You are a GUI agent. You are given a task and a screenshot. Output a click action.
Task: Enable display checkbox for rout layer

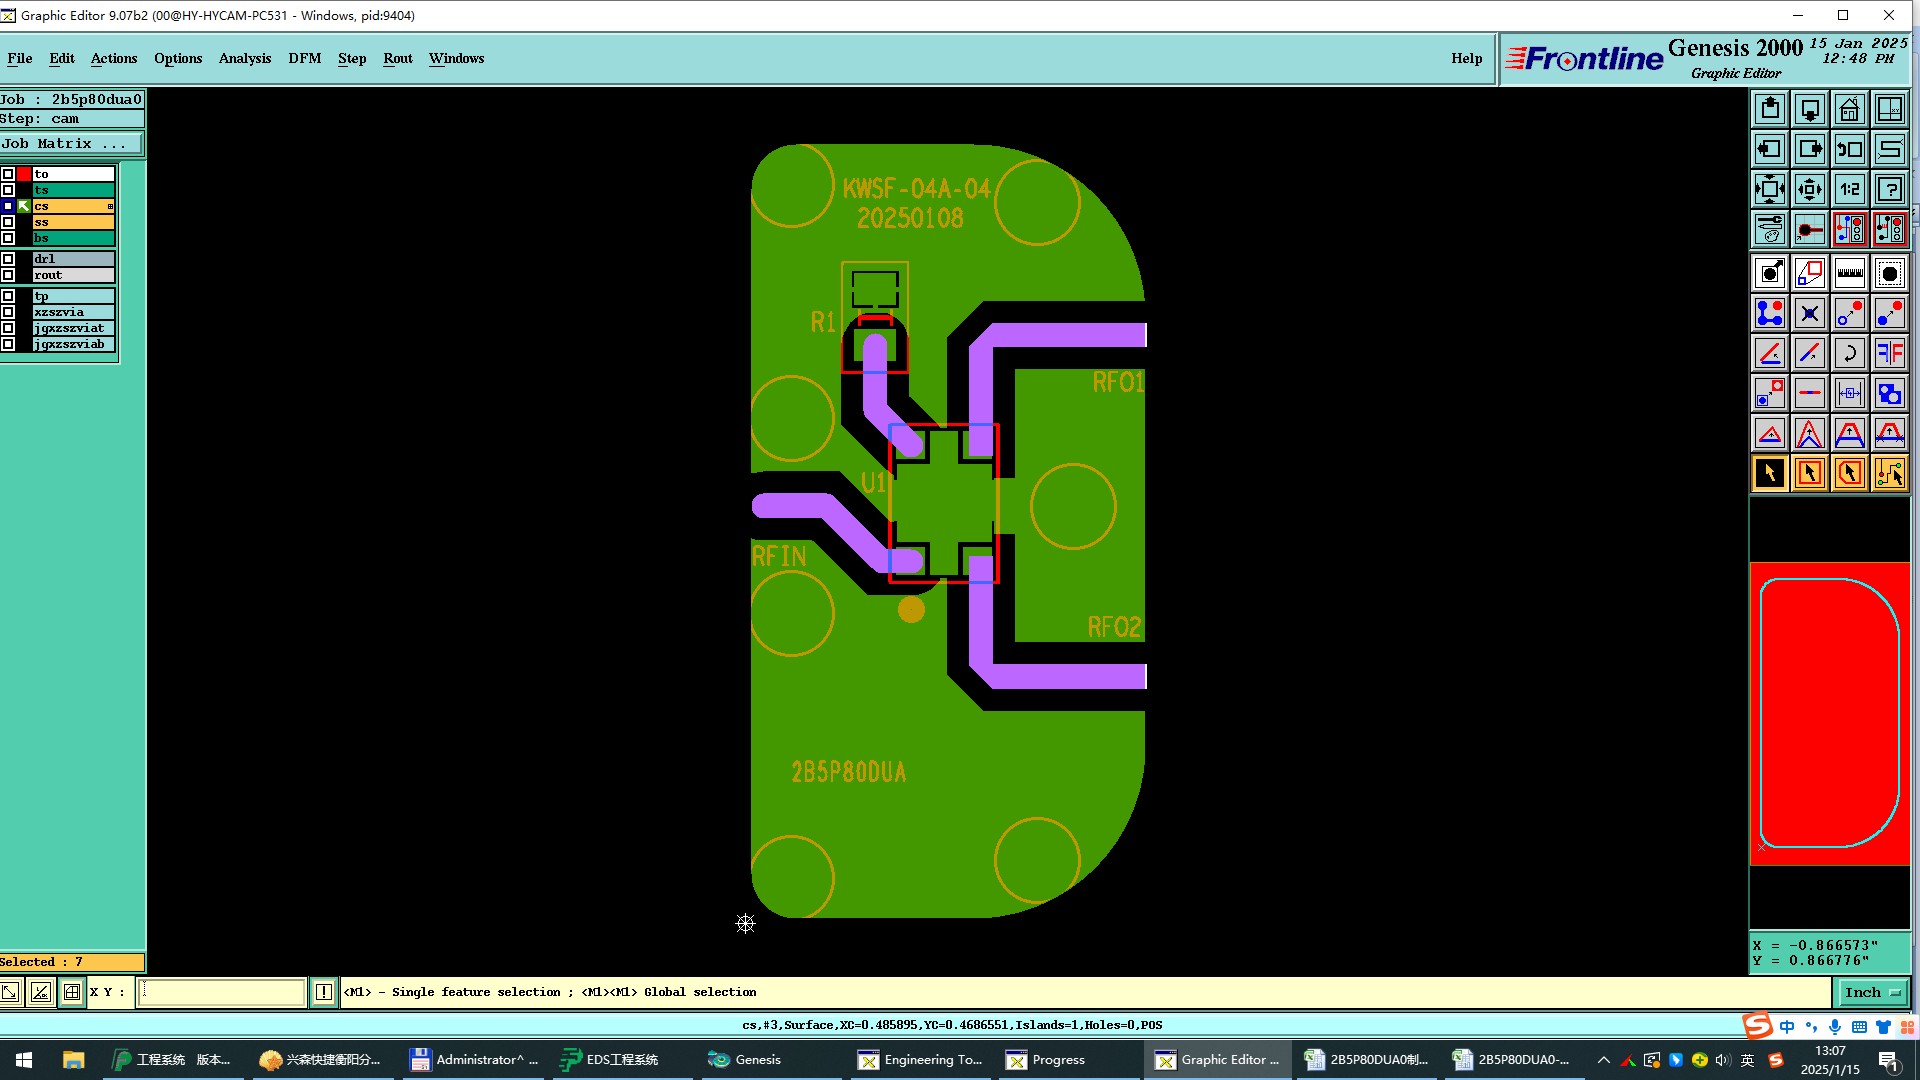tap(8, 275)
